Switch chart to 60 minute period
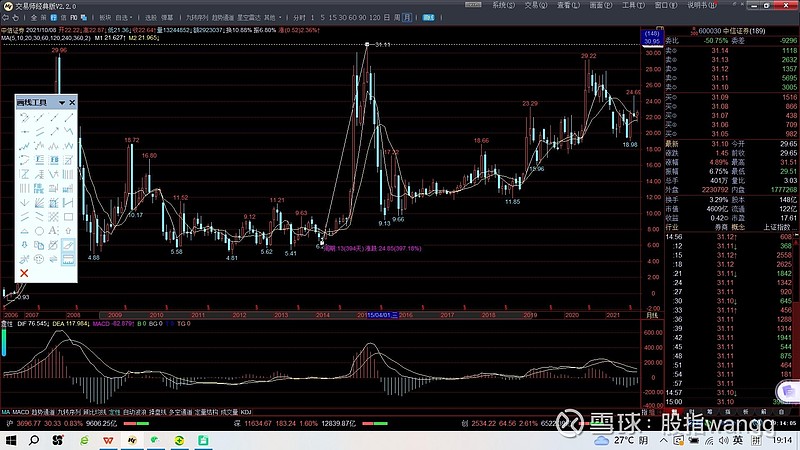Screen dimensions: 800x450 [354, 17]
